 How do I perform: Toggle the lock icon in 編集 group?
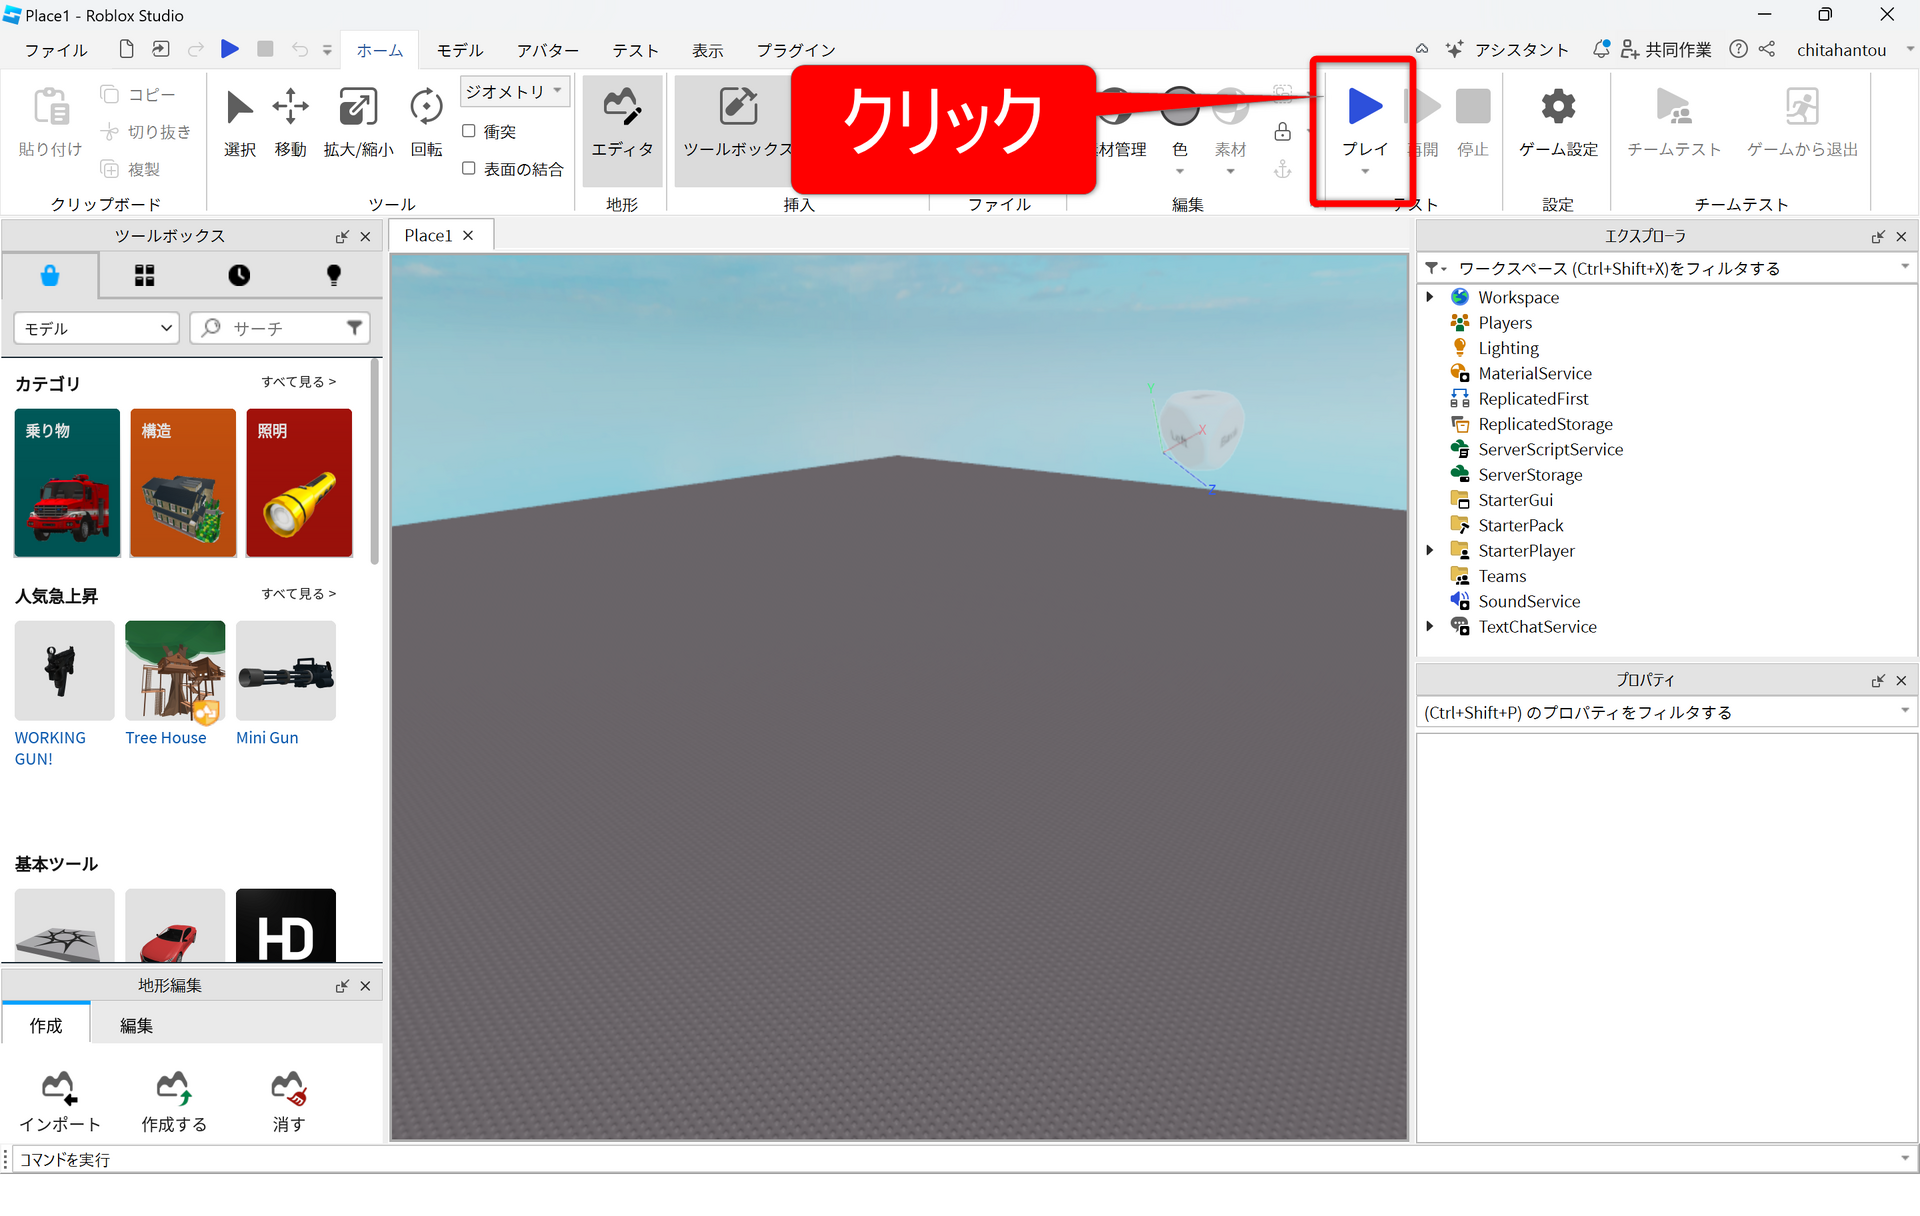tap(1282, 132)
